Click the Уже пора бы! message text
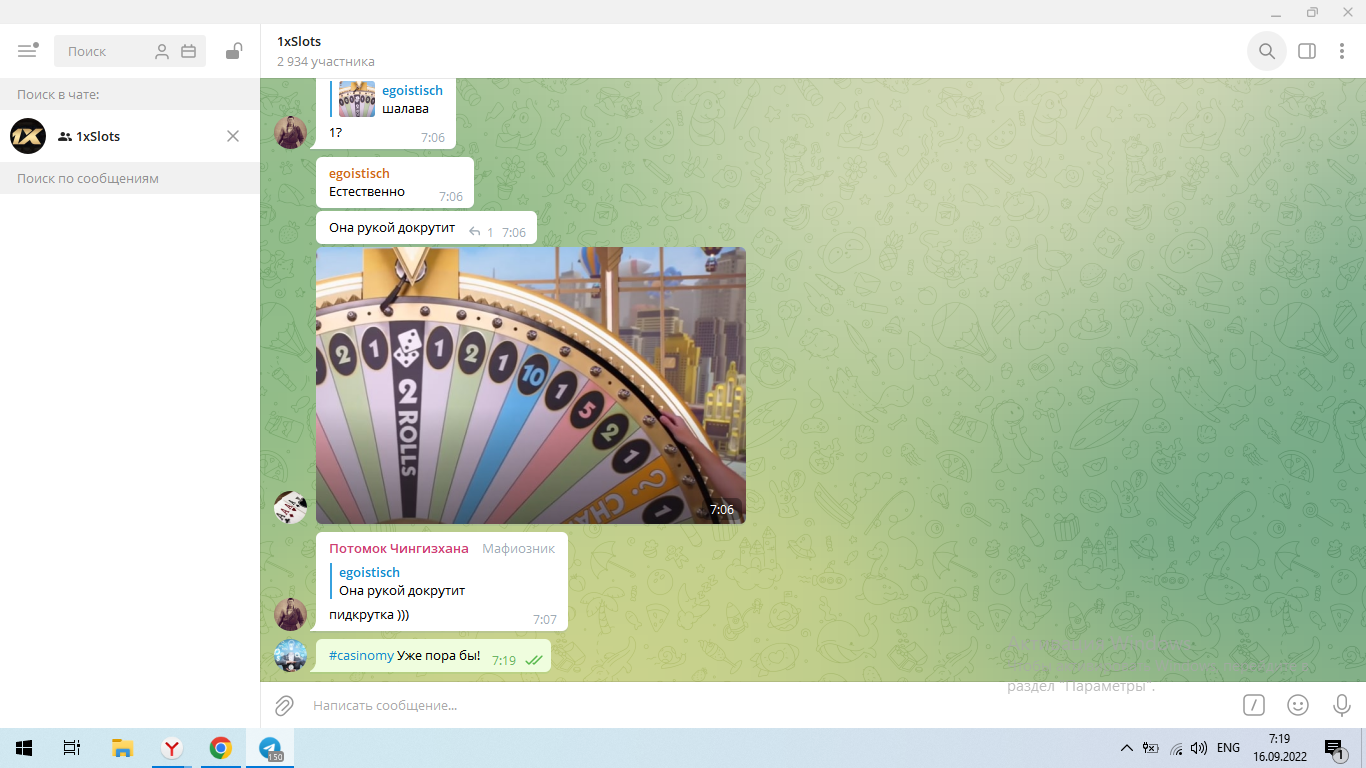 point(438,657)
